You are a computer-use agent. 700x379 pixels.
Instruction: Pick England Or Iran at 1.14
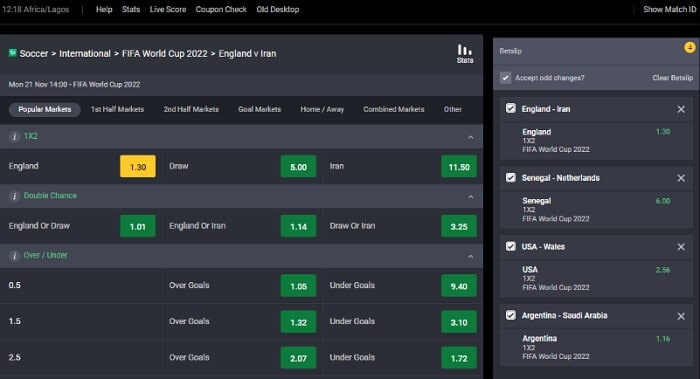point(298,226)
